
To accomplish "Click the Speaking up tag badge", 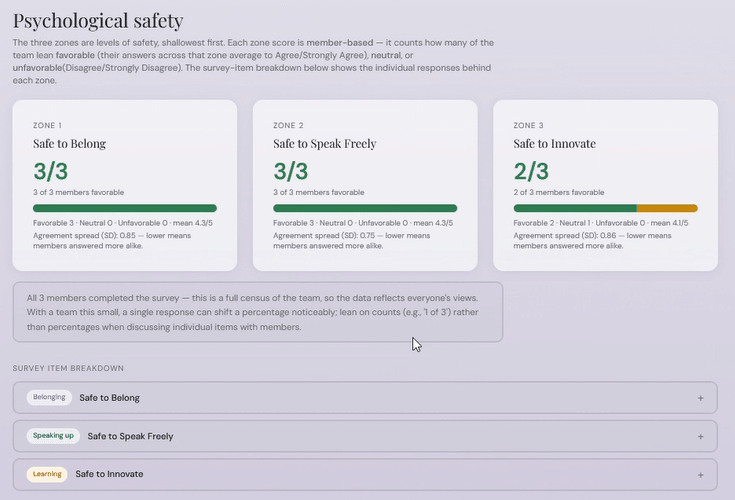I will [x=53, y=436].
